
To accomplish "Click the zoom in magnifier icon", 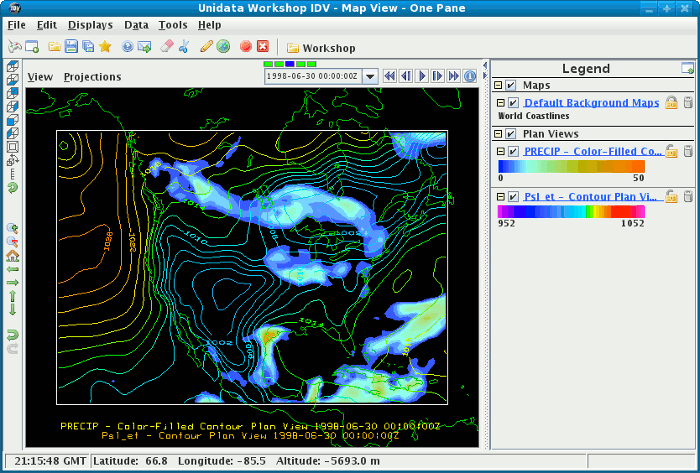I will [12, 228].
